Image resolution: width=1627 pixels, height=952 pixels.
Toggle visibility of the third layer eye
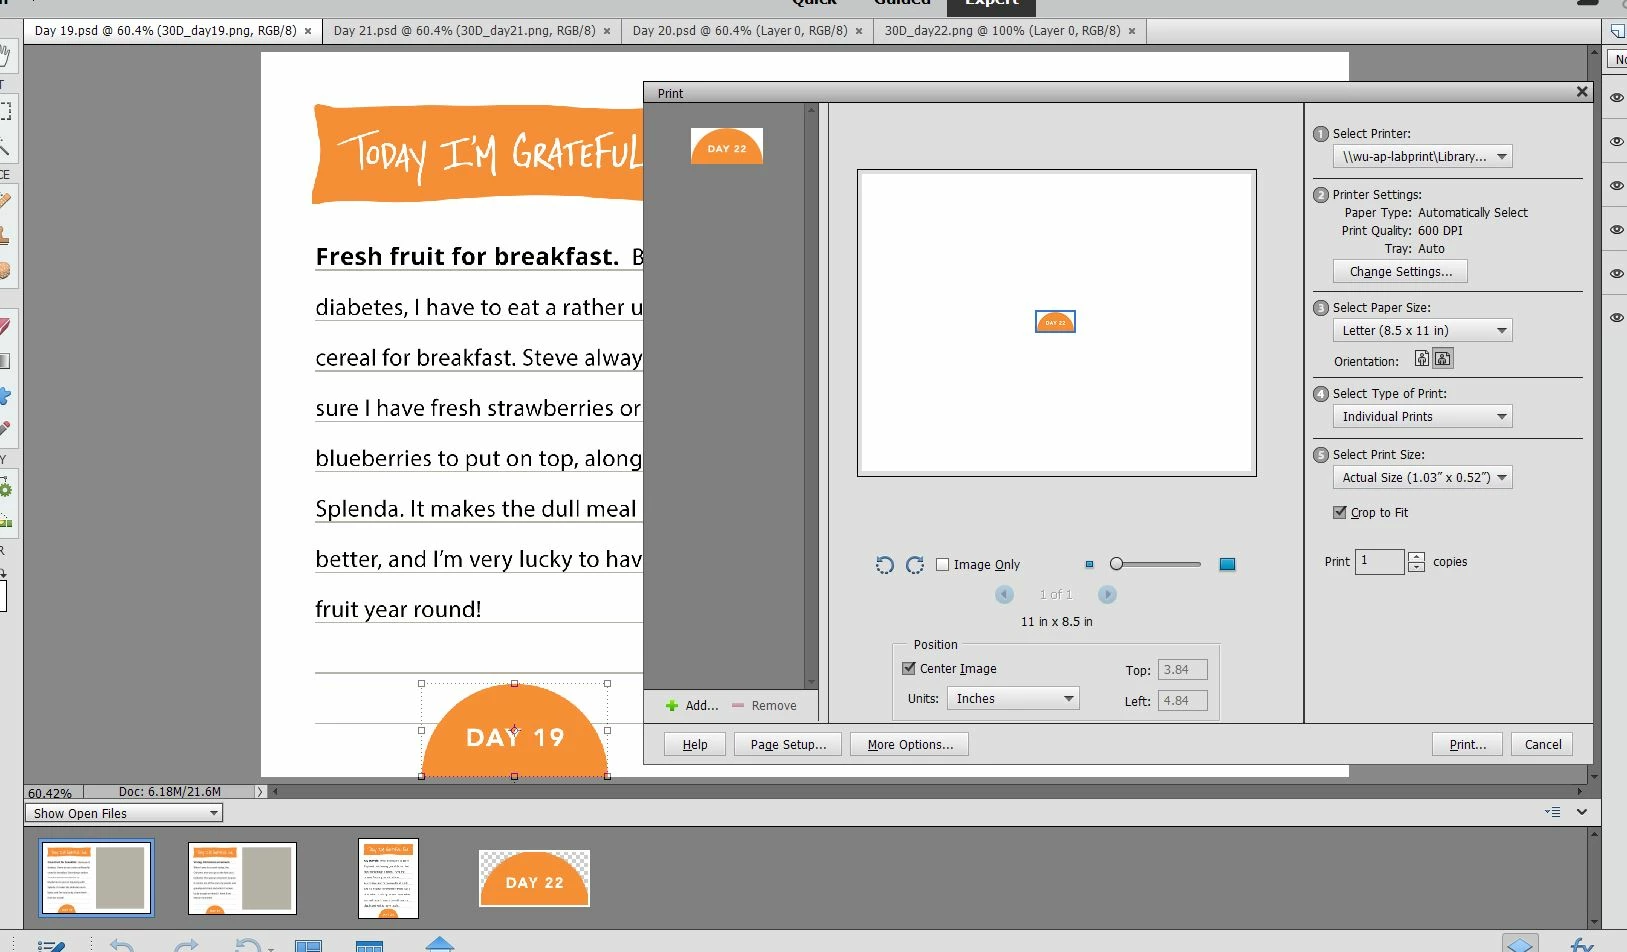pos(1616,186)
